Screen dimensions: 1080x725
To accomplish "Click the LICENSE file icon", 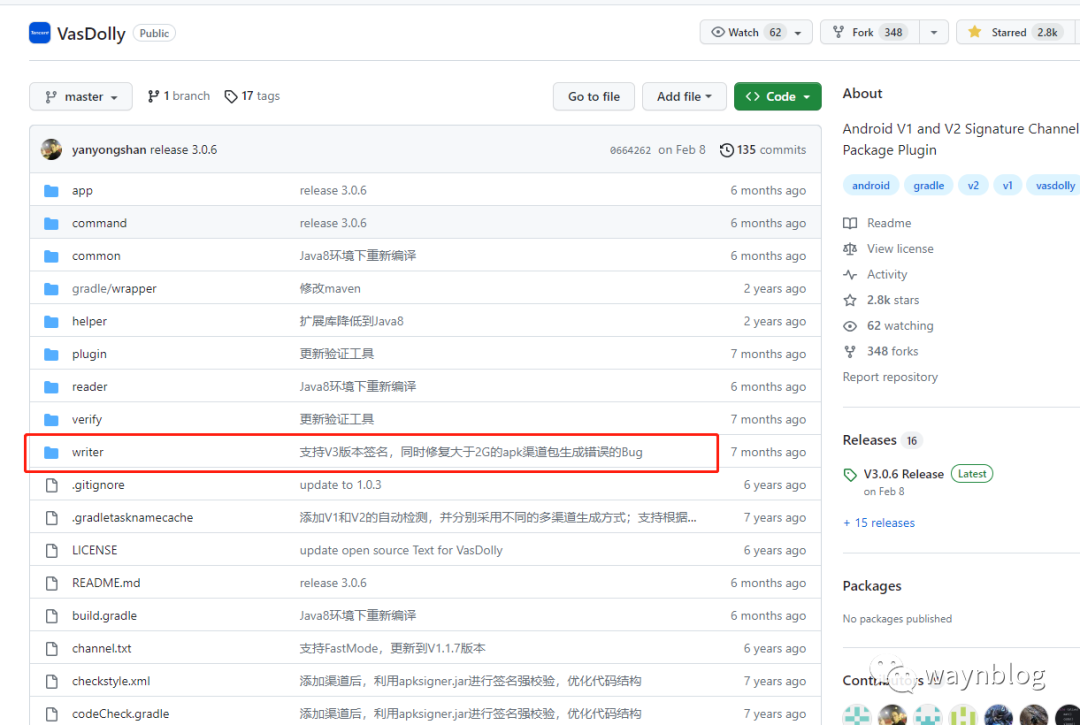I will click(52, 550).
